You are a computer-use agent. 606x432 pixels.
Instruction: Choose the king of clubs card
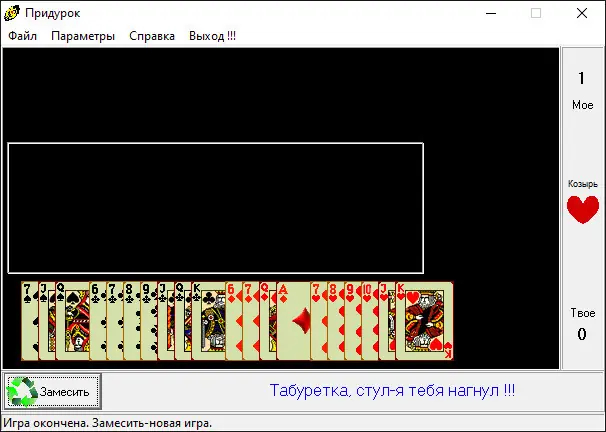209,321
